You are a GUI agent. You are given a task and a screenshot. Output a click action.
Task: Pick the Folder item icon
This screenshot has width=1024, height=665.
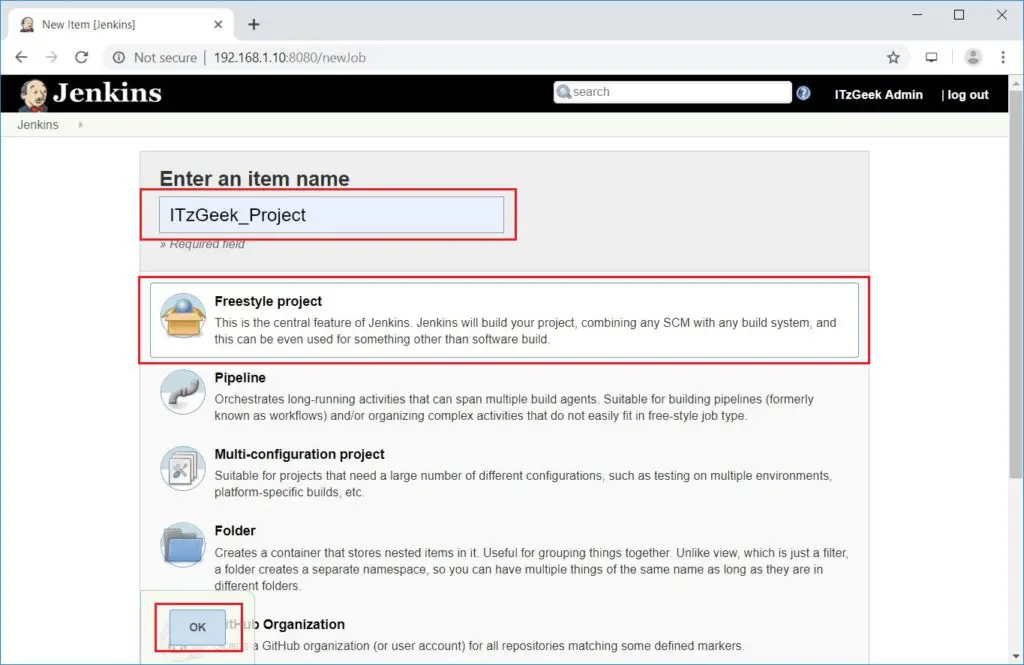coord(183,544)
